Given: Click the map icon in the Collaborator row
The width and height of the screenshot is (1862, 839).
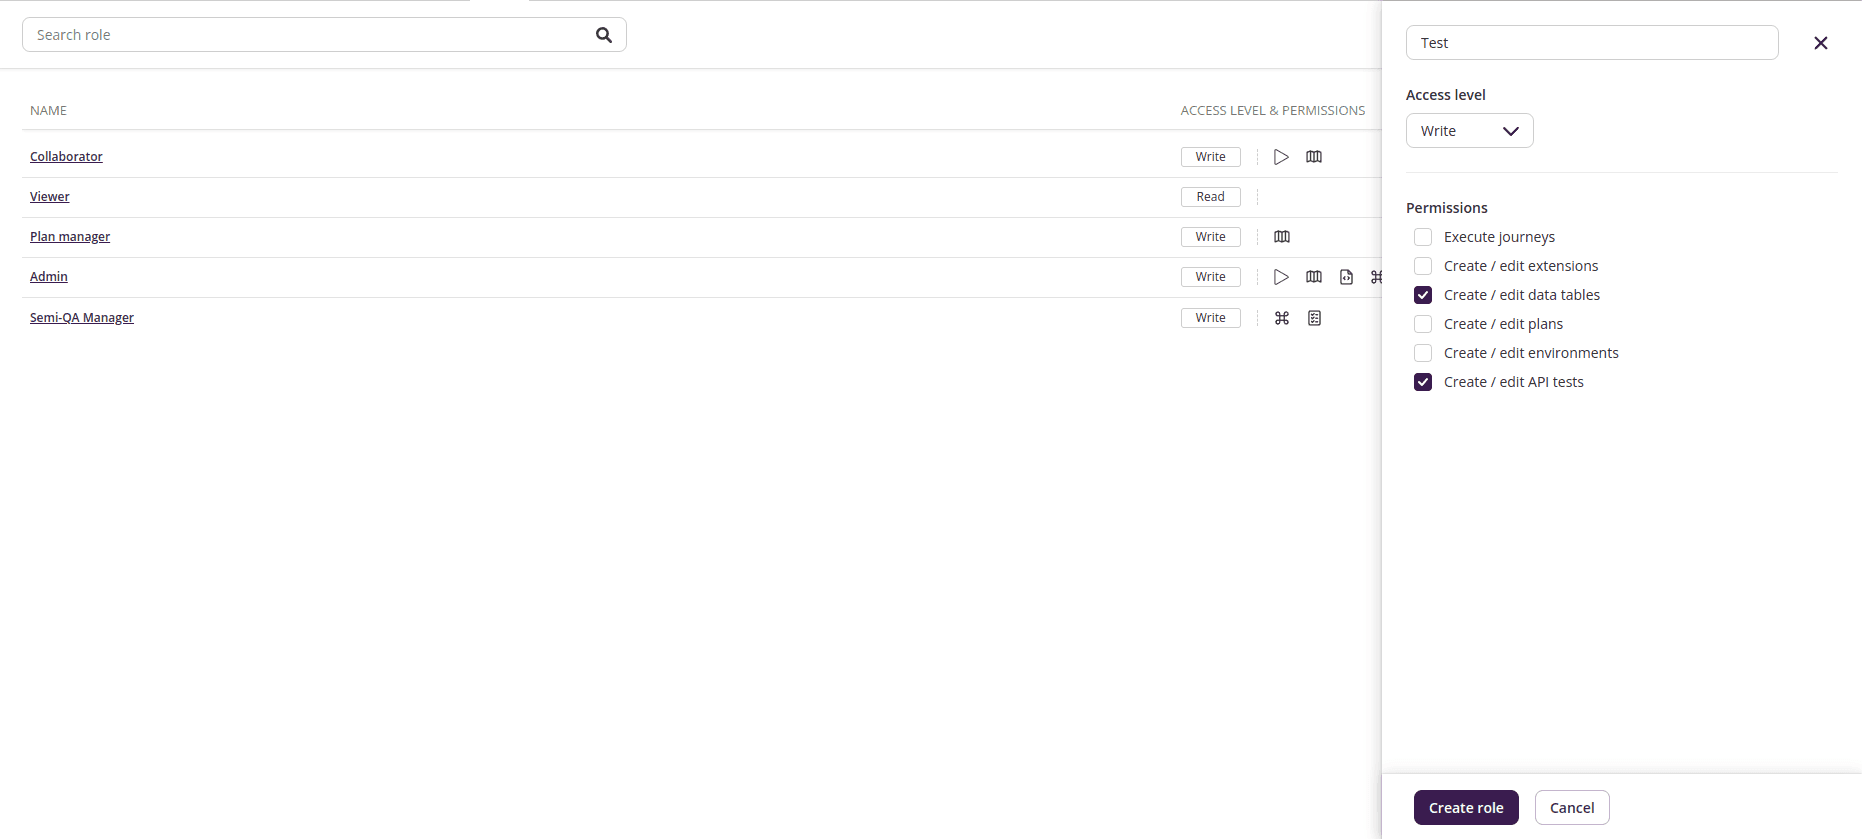Looking at the screenshot, I should pyautogui.click(x=1314, y=157).
